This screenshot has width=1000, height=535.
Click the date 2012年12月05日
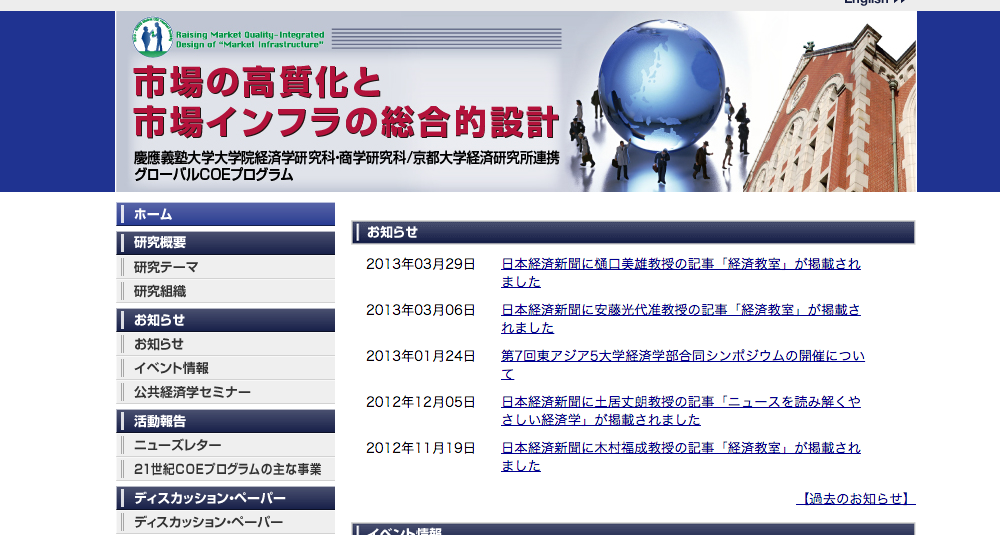click(x=421, y=402)
